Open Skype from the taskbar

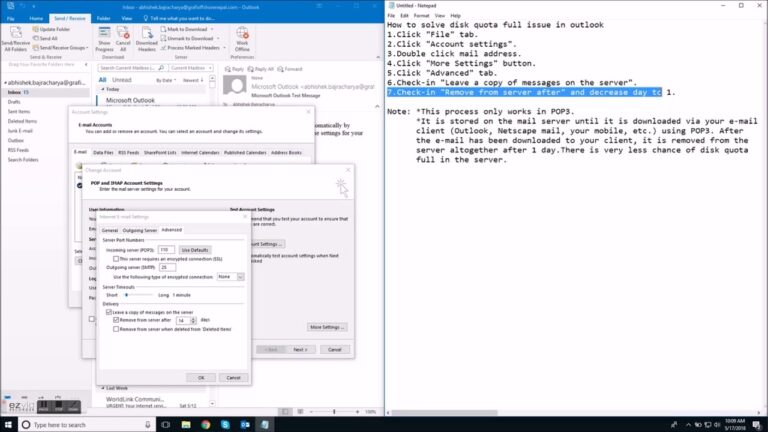click(x=225, y=425)
